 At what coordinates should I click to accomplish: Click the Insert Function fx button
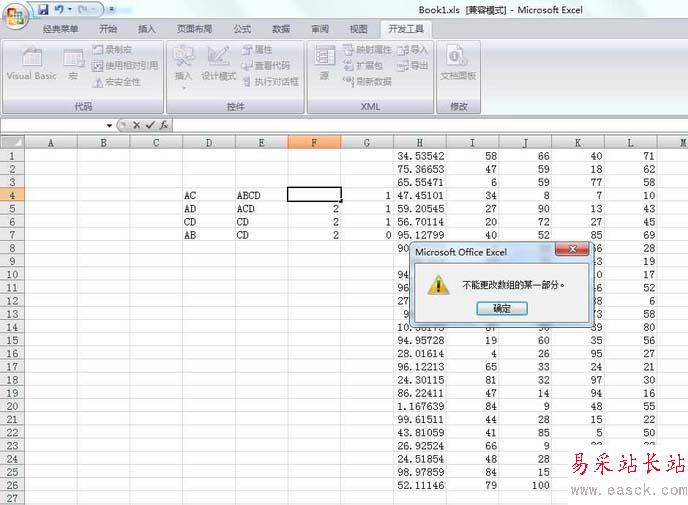point(164,125)
